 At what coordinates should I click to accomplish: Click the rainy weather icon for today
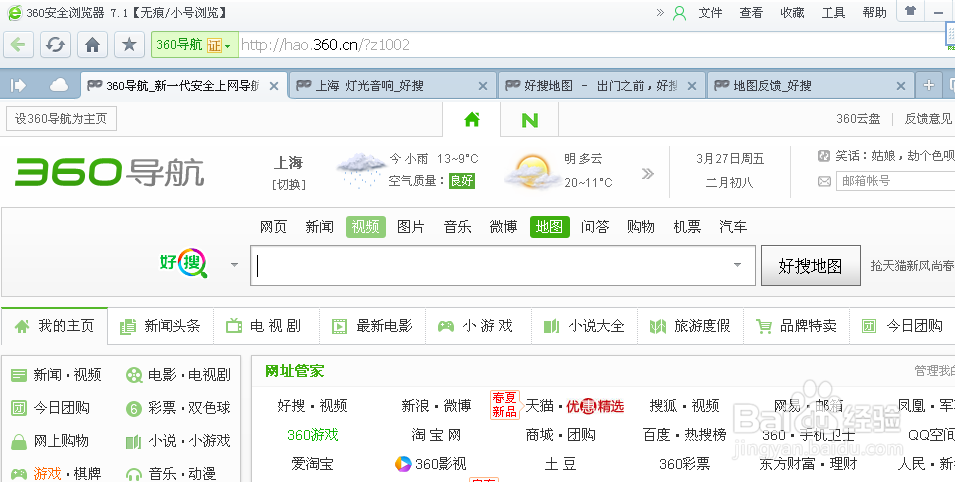click(361, 169)
